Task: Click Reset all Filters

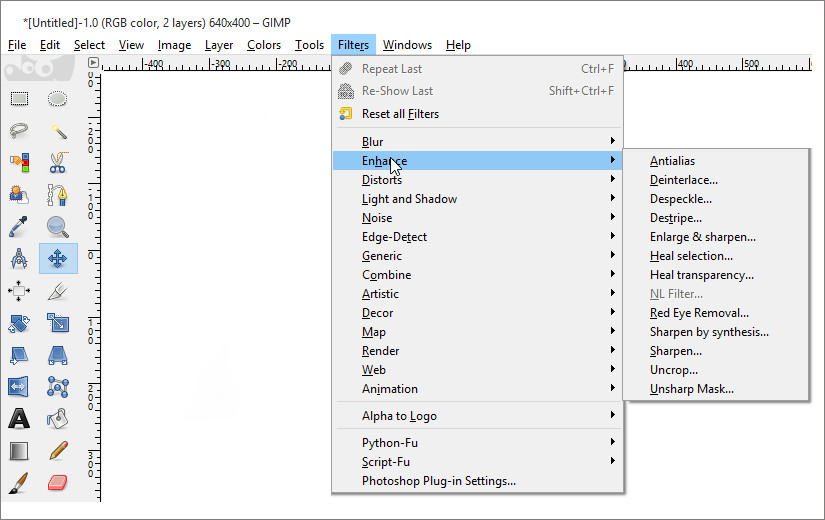Action: (x=400, y=114)
